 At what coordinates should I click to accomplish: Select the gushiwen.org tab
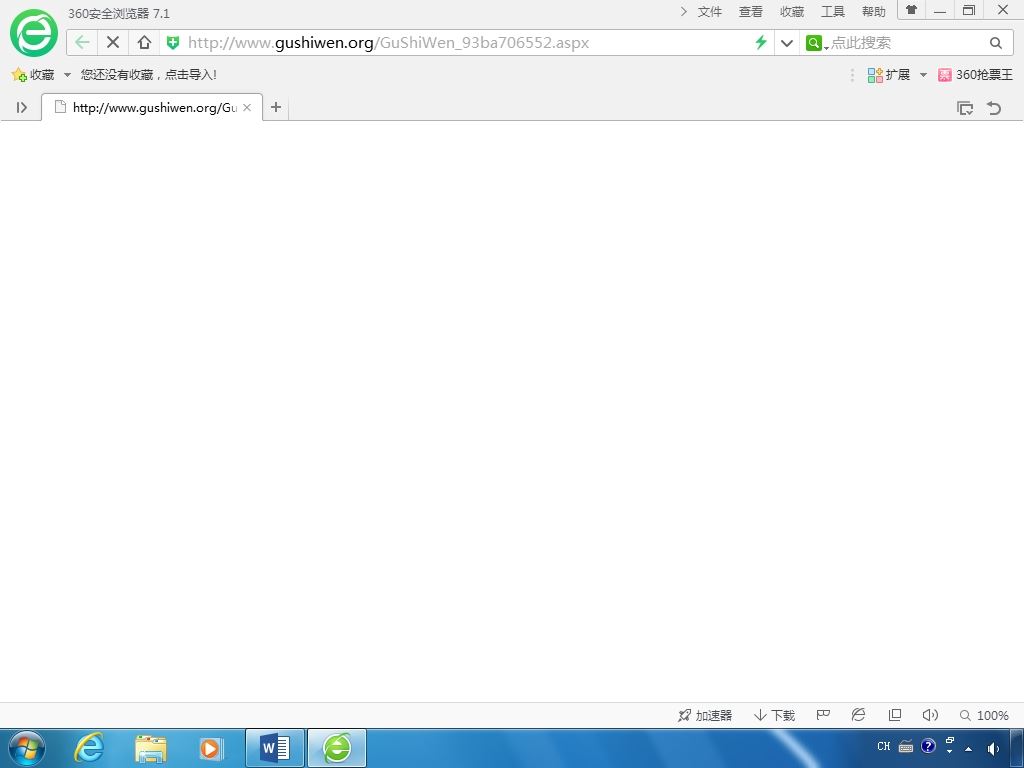pos(152,108)
